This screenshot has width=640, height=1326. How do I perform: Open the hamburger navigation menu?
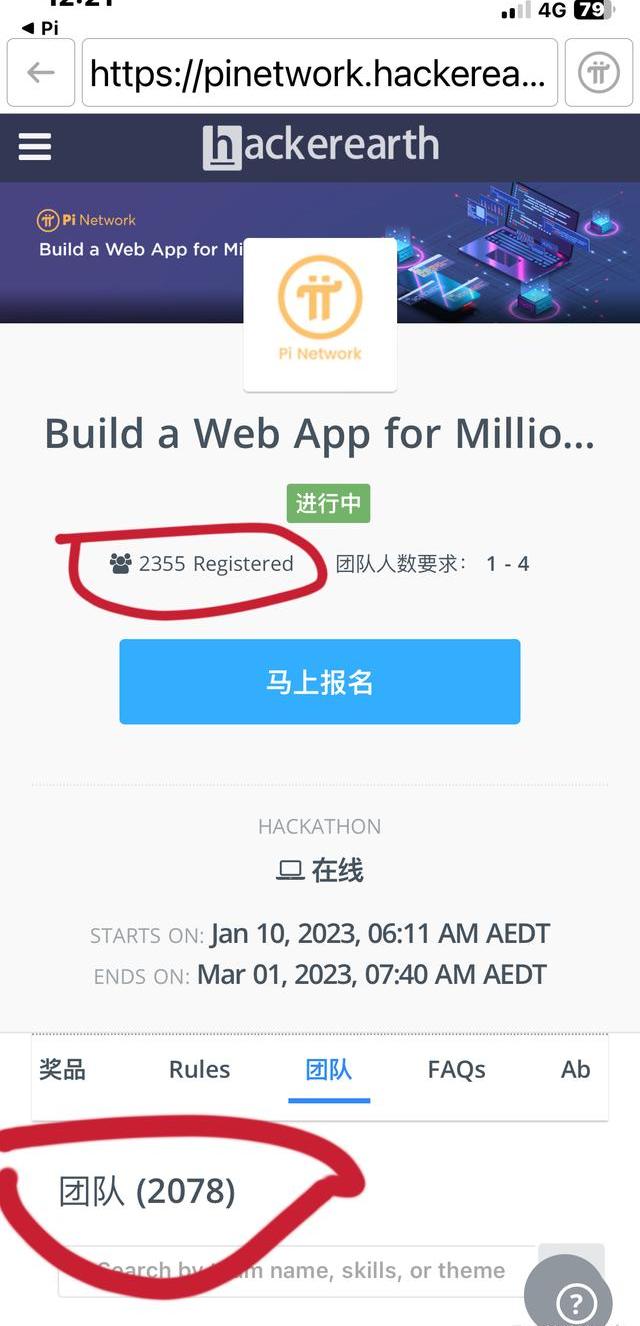(x=35, y=147)
